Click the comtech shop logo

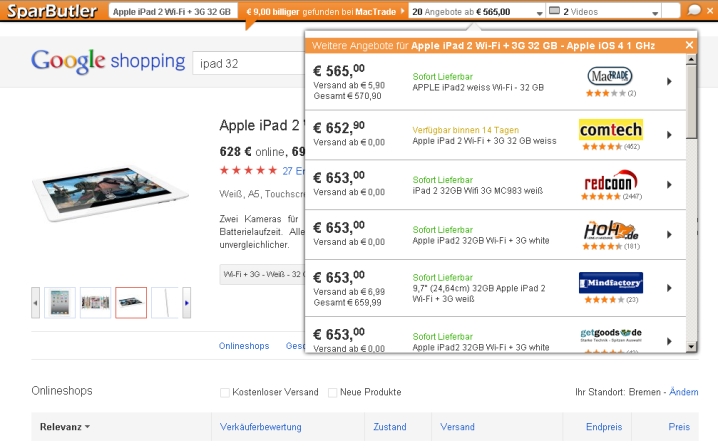(610, 130)
